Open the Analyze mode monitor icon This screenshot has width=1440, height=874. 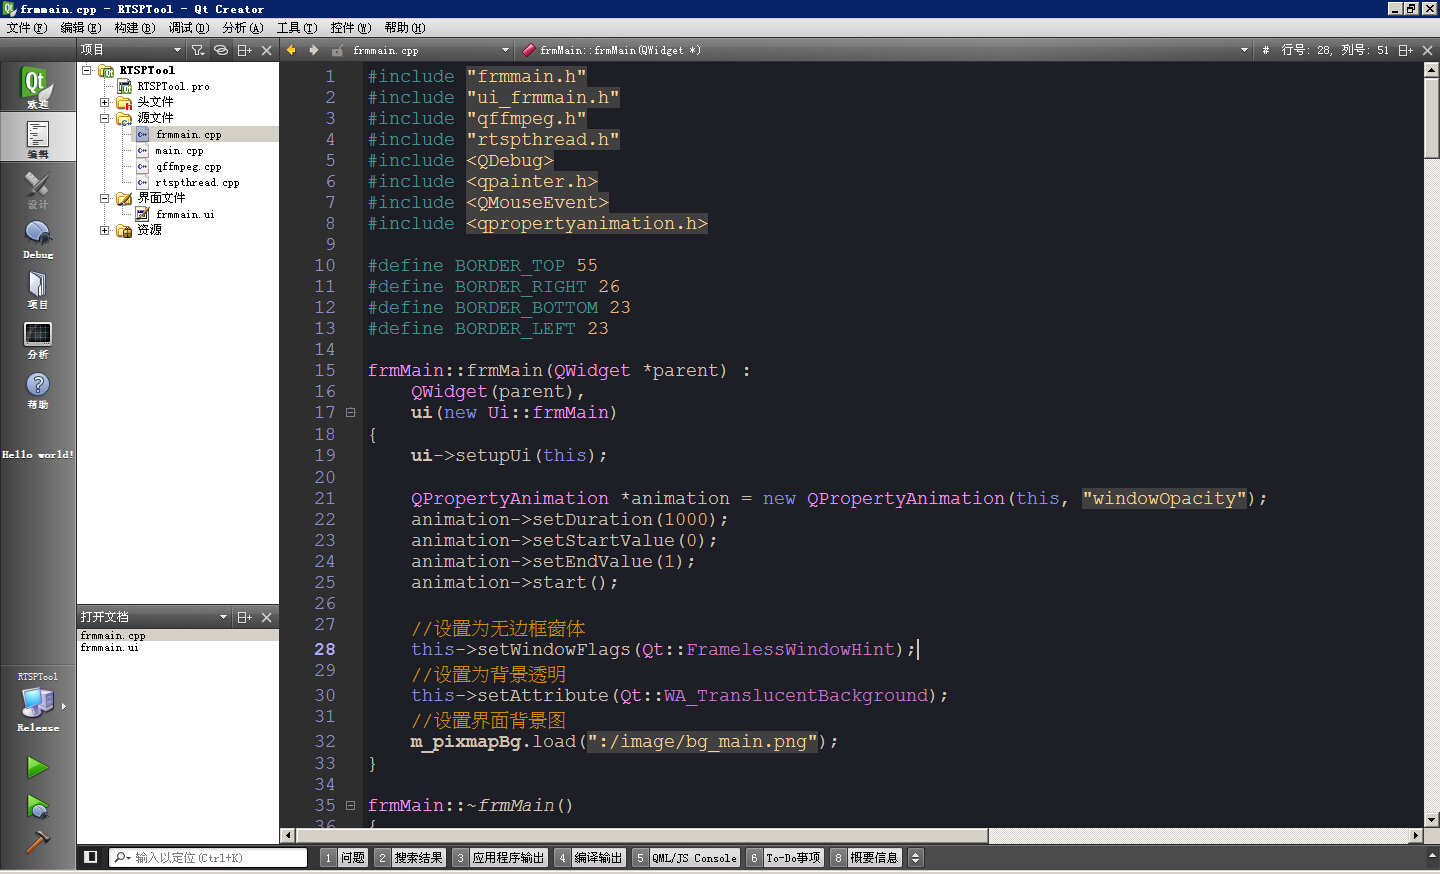pyautogui.click(x=37, y=339)
